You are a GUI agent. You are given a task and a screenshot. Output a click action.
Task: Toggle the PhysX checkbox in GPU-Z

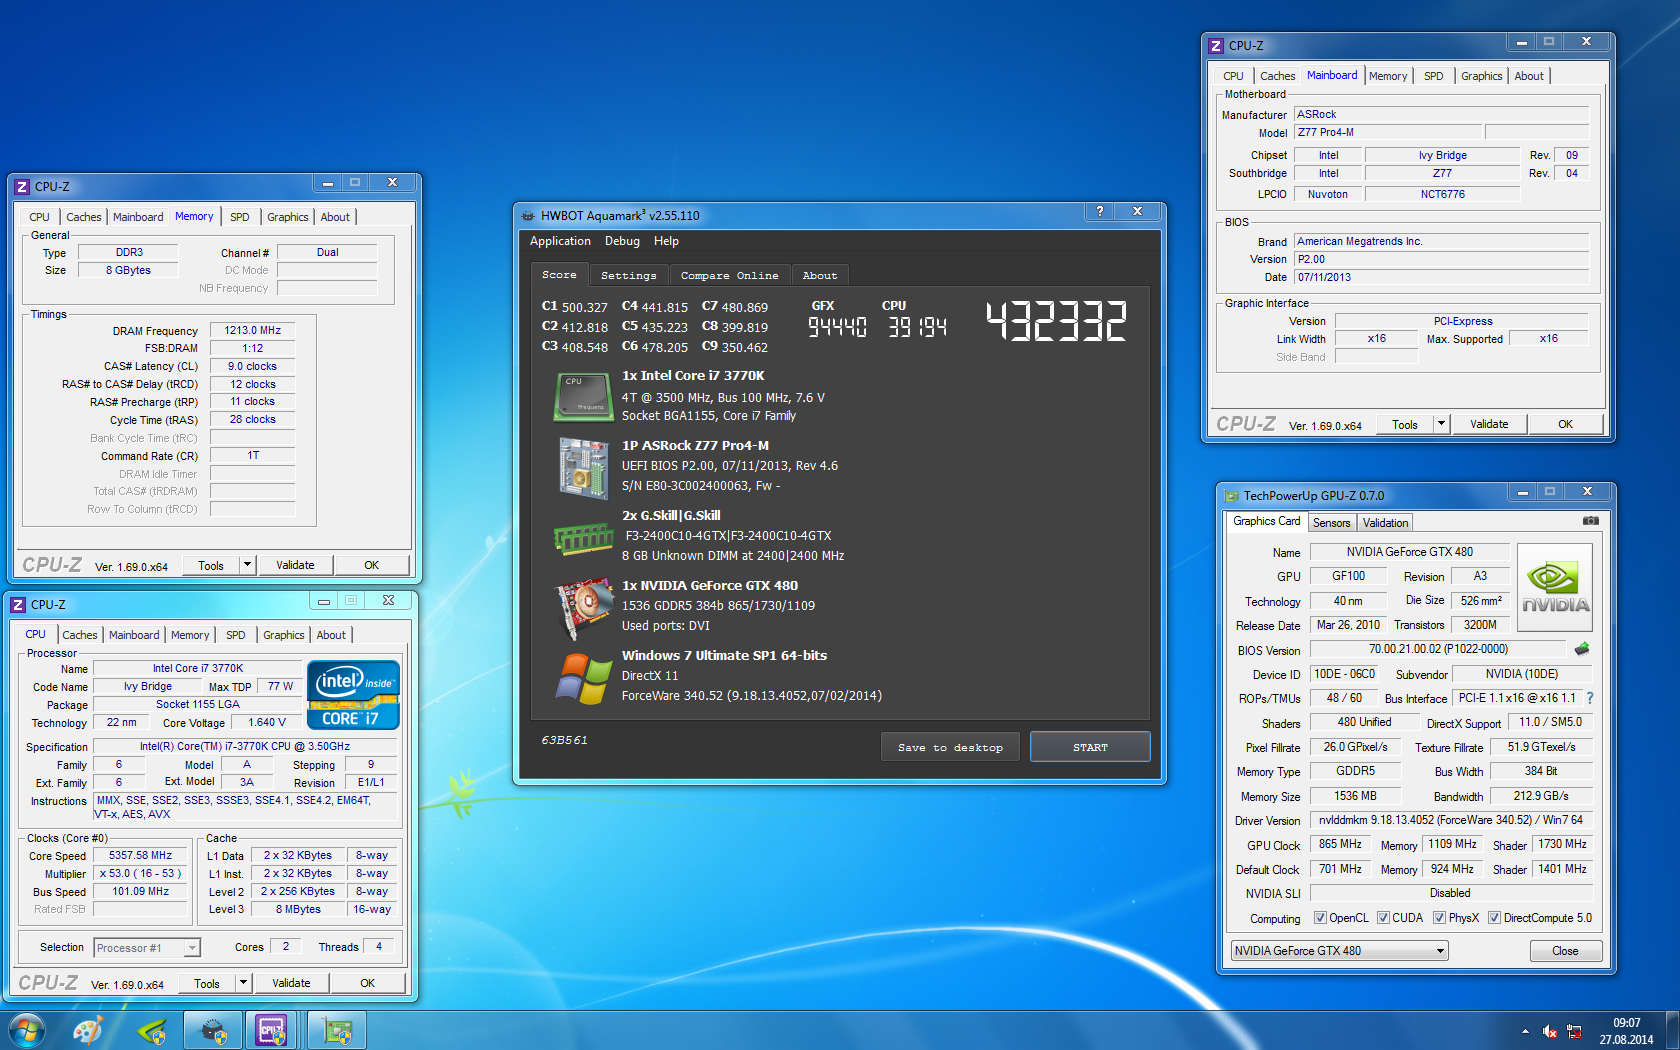coord(1439,918)
